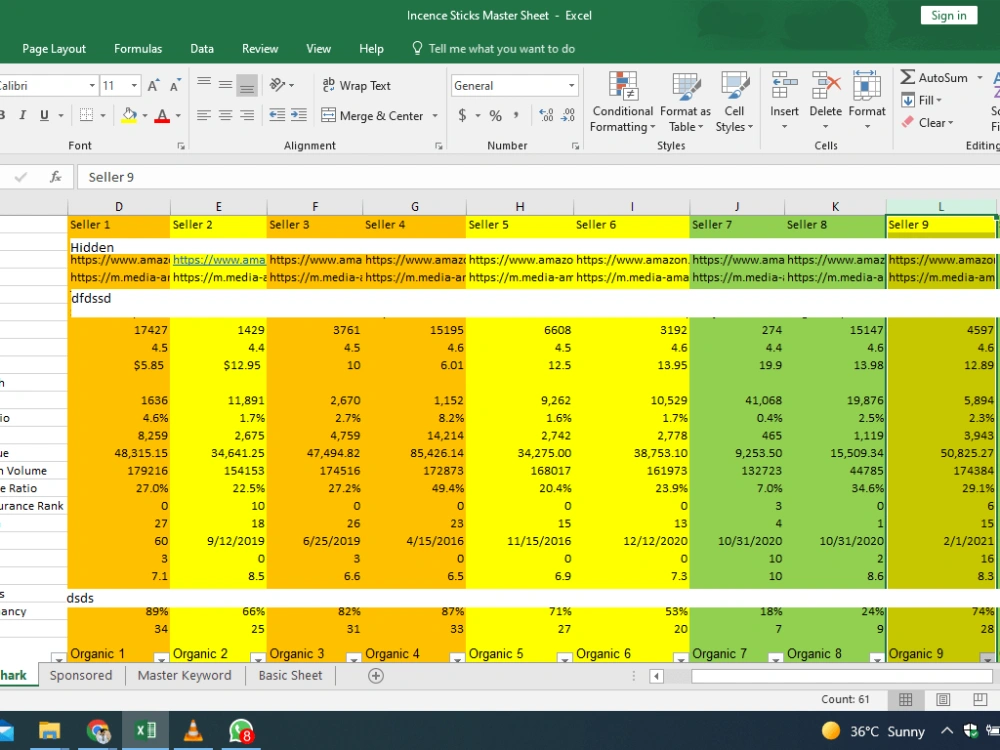Apply comma style
Image resolution: width=1000 pixels, height=750 pixels.
tap(516, 115)
